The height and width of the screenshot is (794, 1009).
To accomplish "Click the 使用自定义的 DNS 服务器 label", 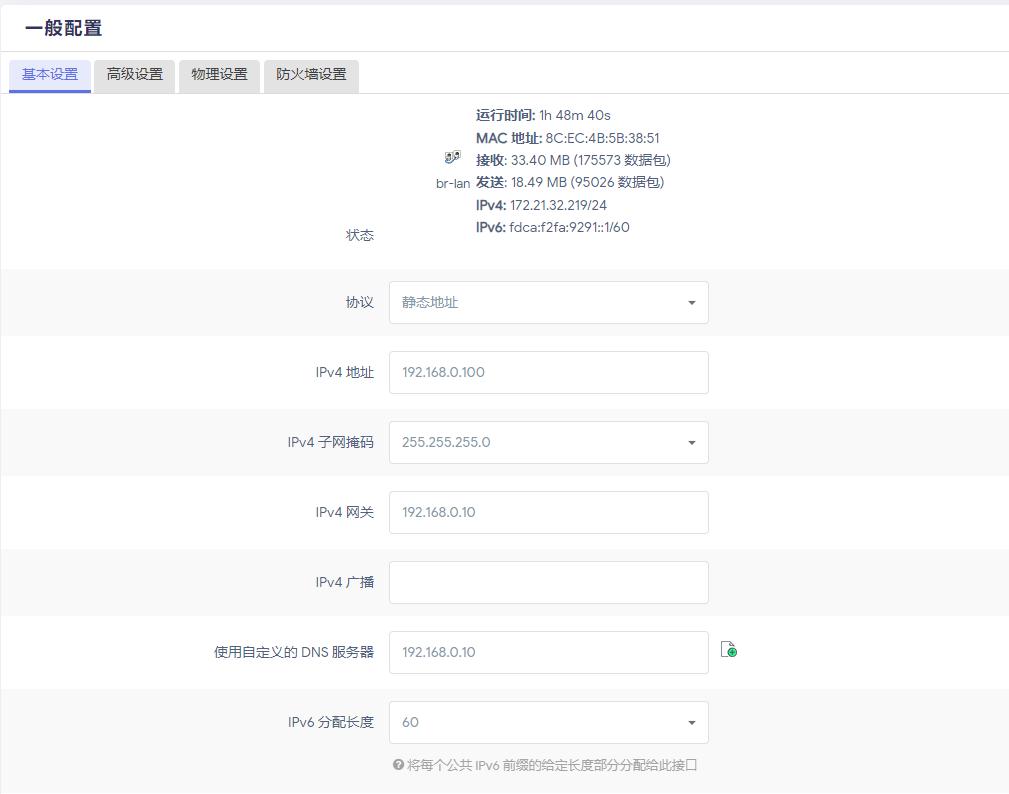I will 294,652.
